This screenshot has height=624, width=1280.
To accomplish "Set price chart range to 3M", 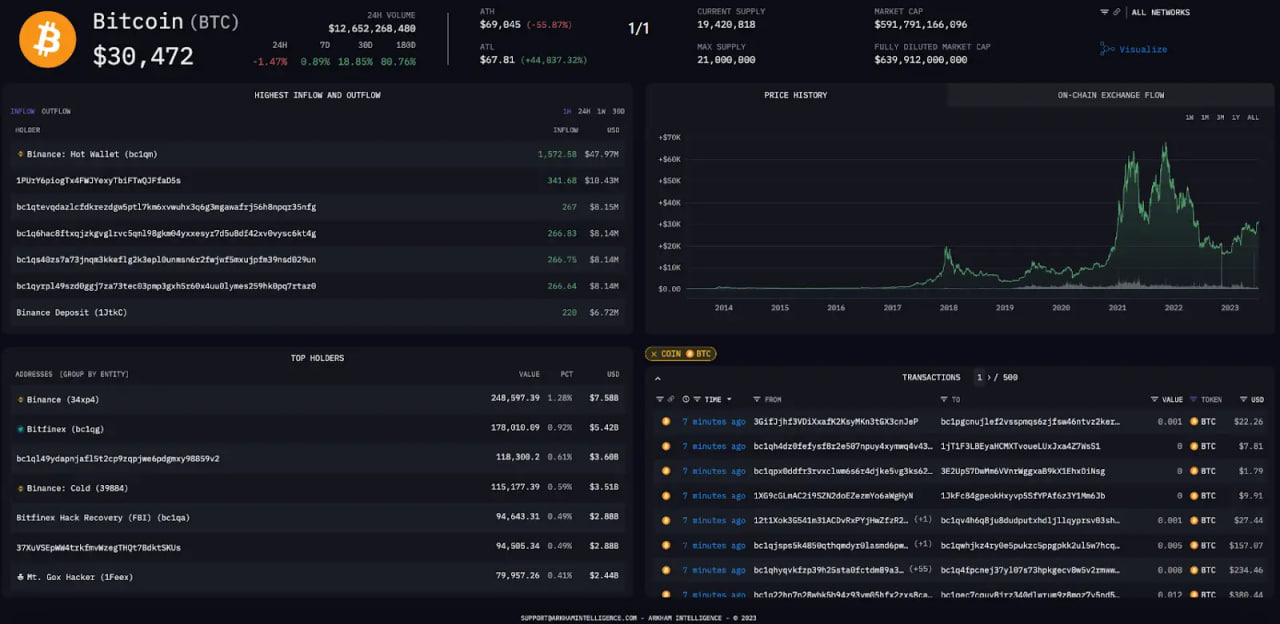I will coord(1220,117).
